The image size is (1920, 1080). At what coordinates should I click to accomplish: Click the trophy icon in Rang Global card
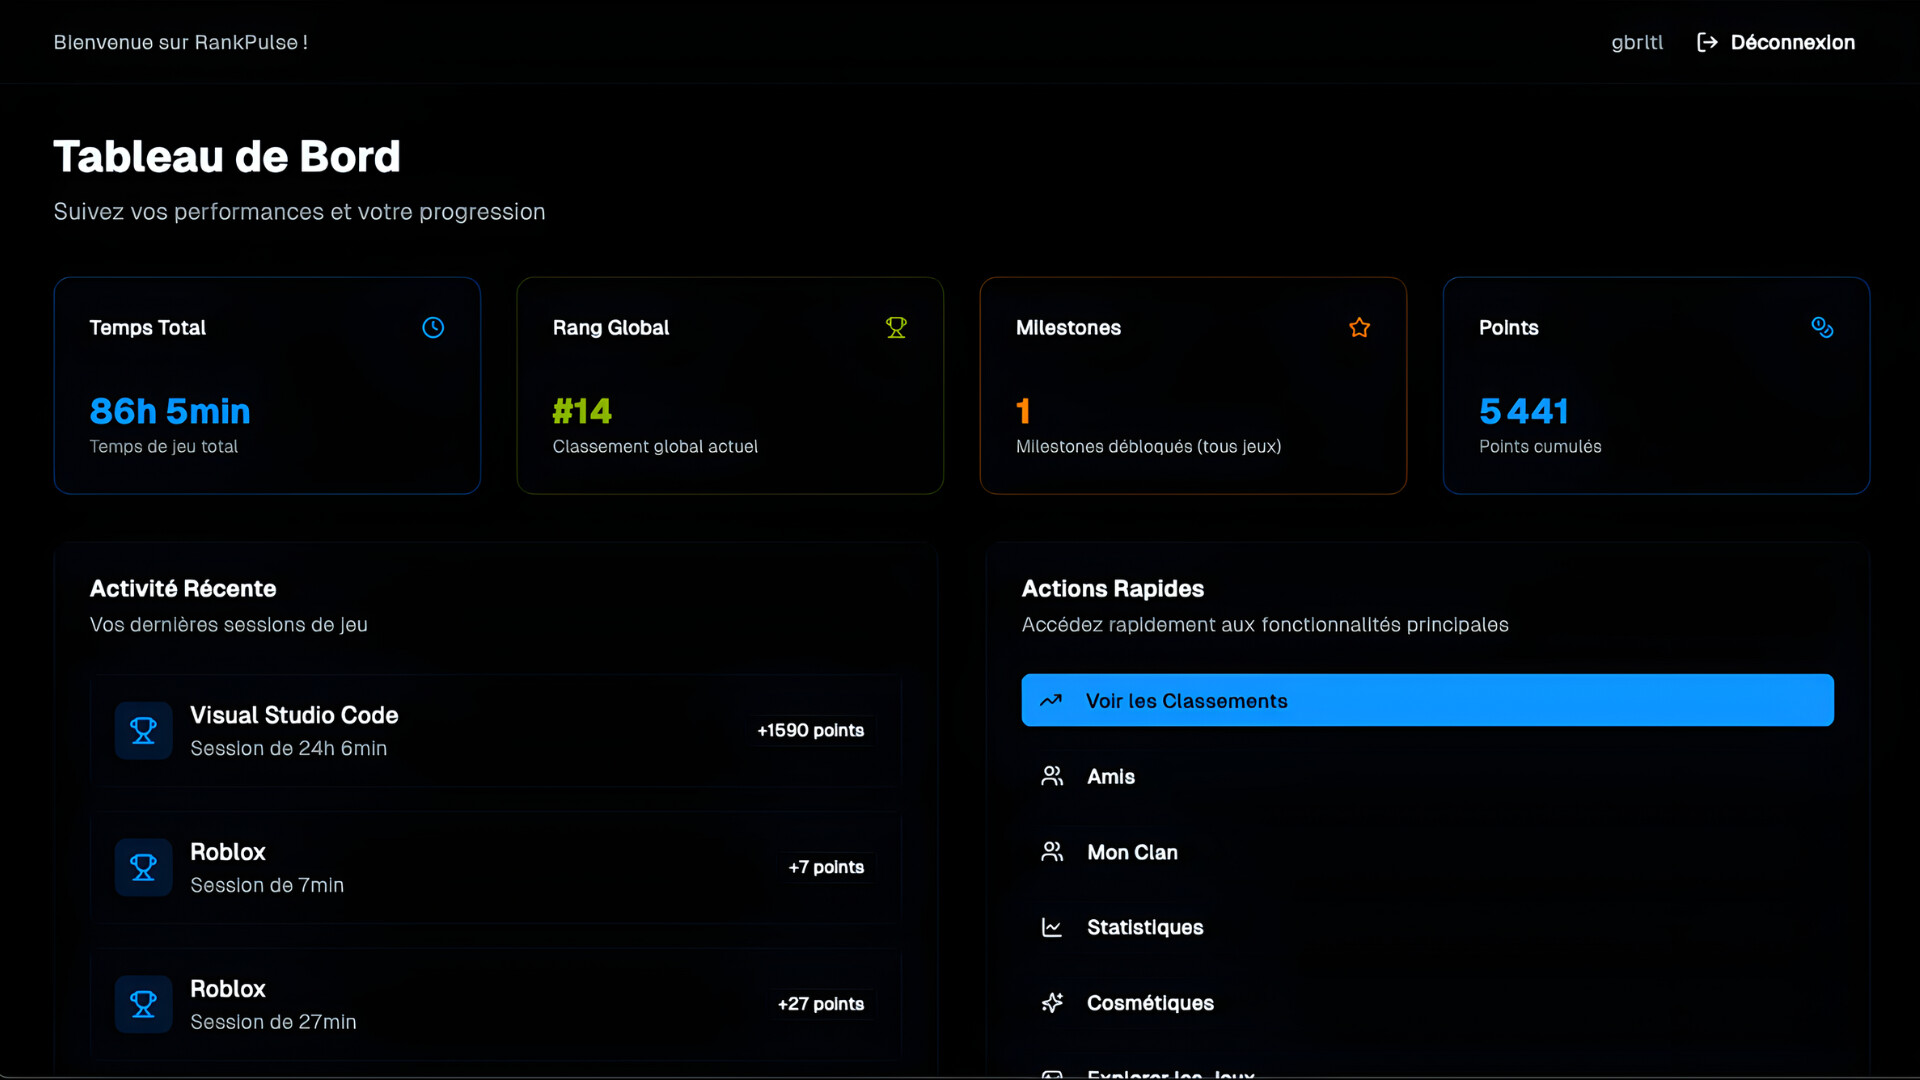896,328
